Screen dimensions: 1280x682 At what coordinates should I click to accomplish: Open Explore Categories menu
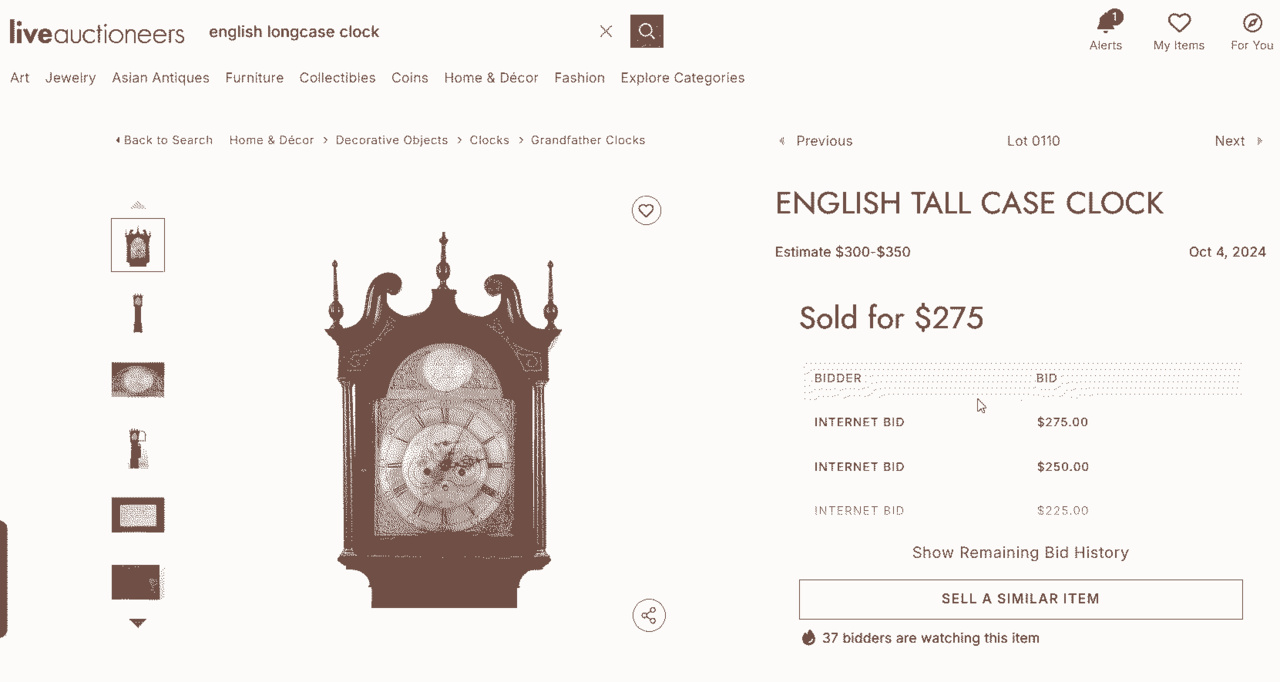[x=682, y=78]
